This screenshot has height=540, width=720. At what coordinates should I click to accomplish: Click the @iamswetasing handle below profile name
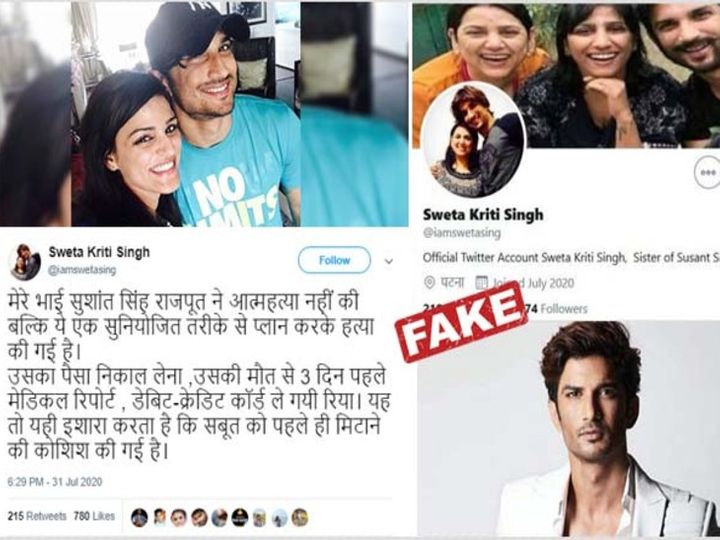[x=461, y=233]
